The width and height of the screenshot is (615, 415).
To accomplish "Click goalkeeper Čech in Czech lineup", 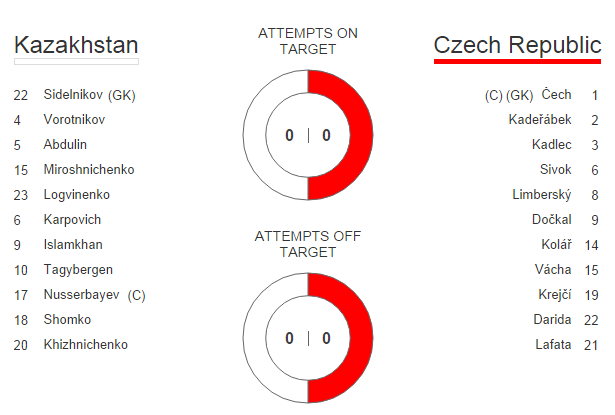I will coord(556,95).
